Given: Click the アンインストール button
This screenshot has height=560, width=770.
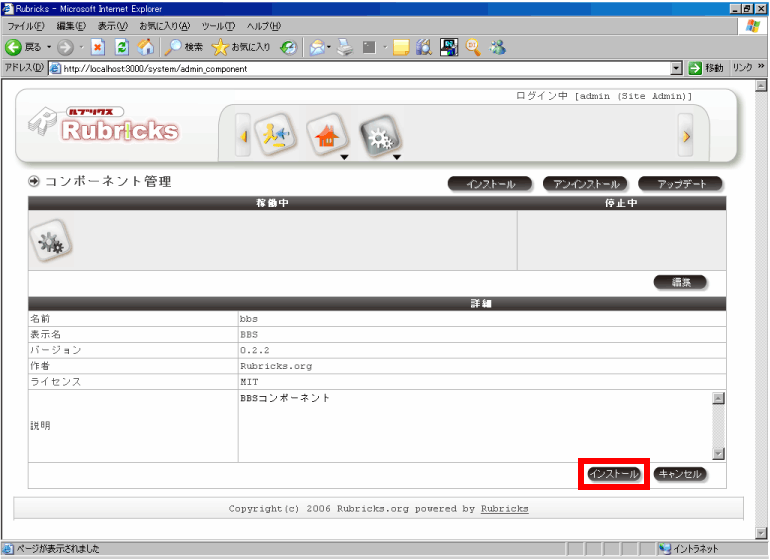Looking at the screenshot, I should (x=585, y=184).
